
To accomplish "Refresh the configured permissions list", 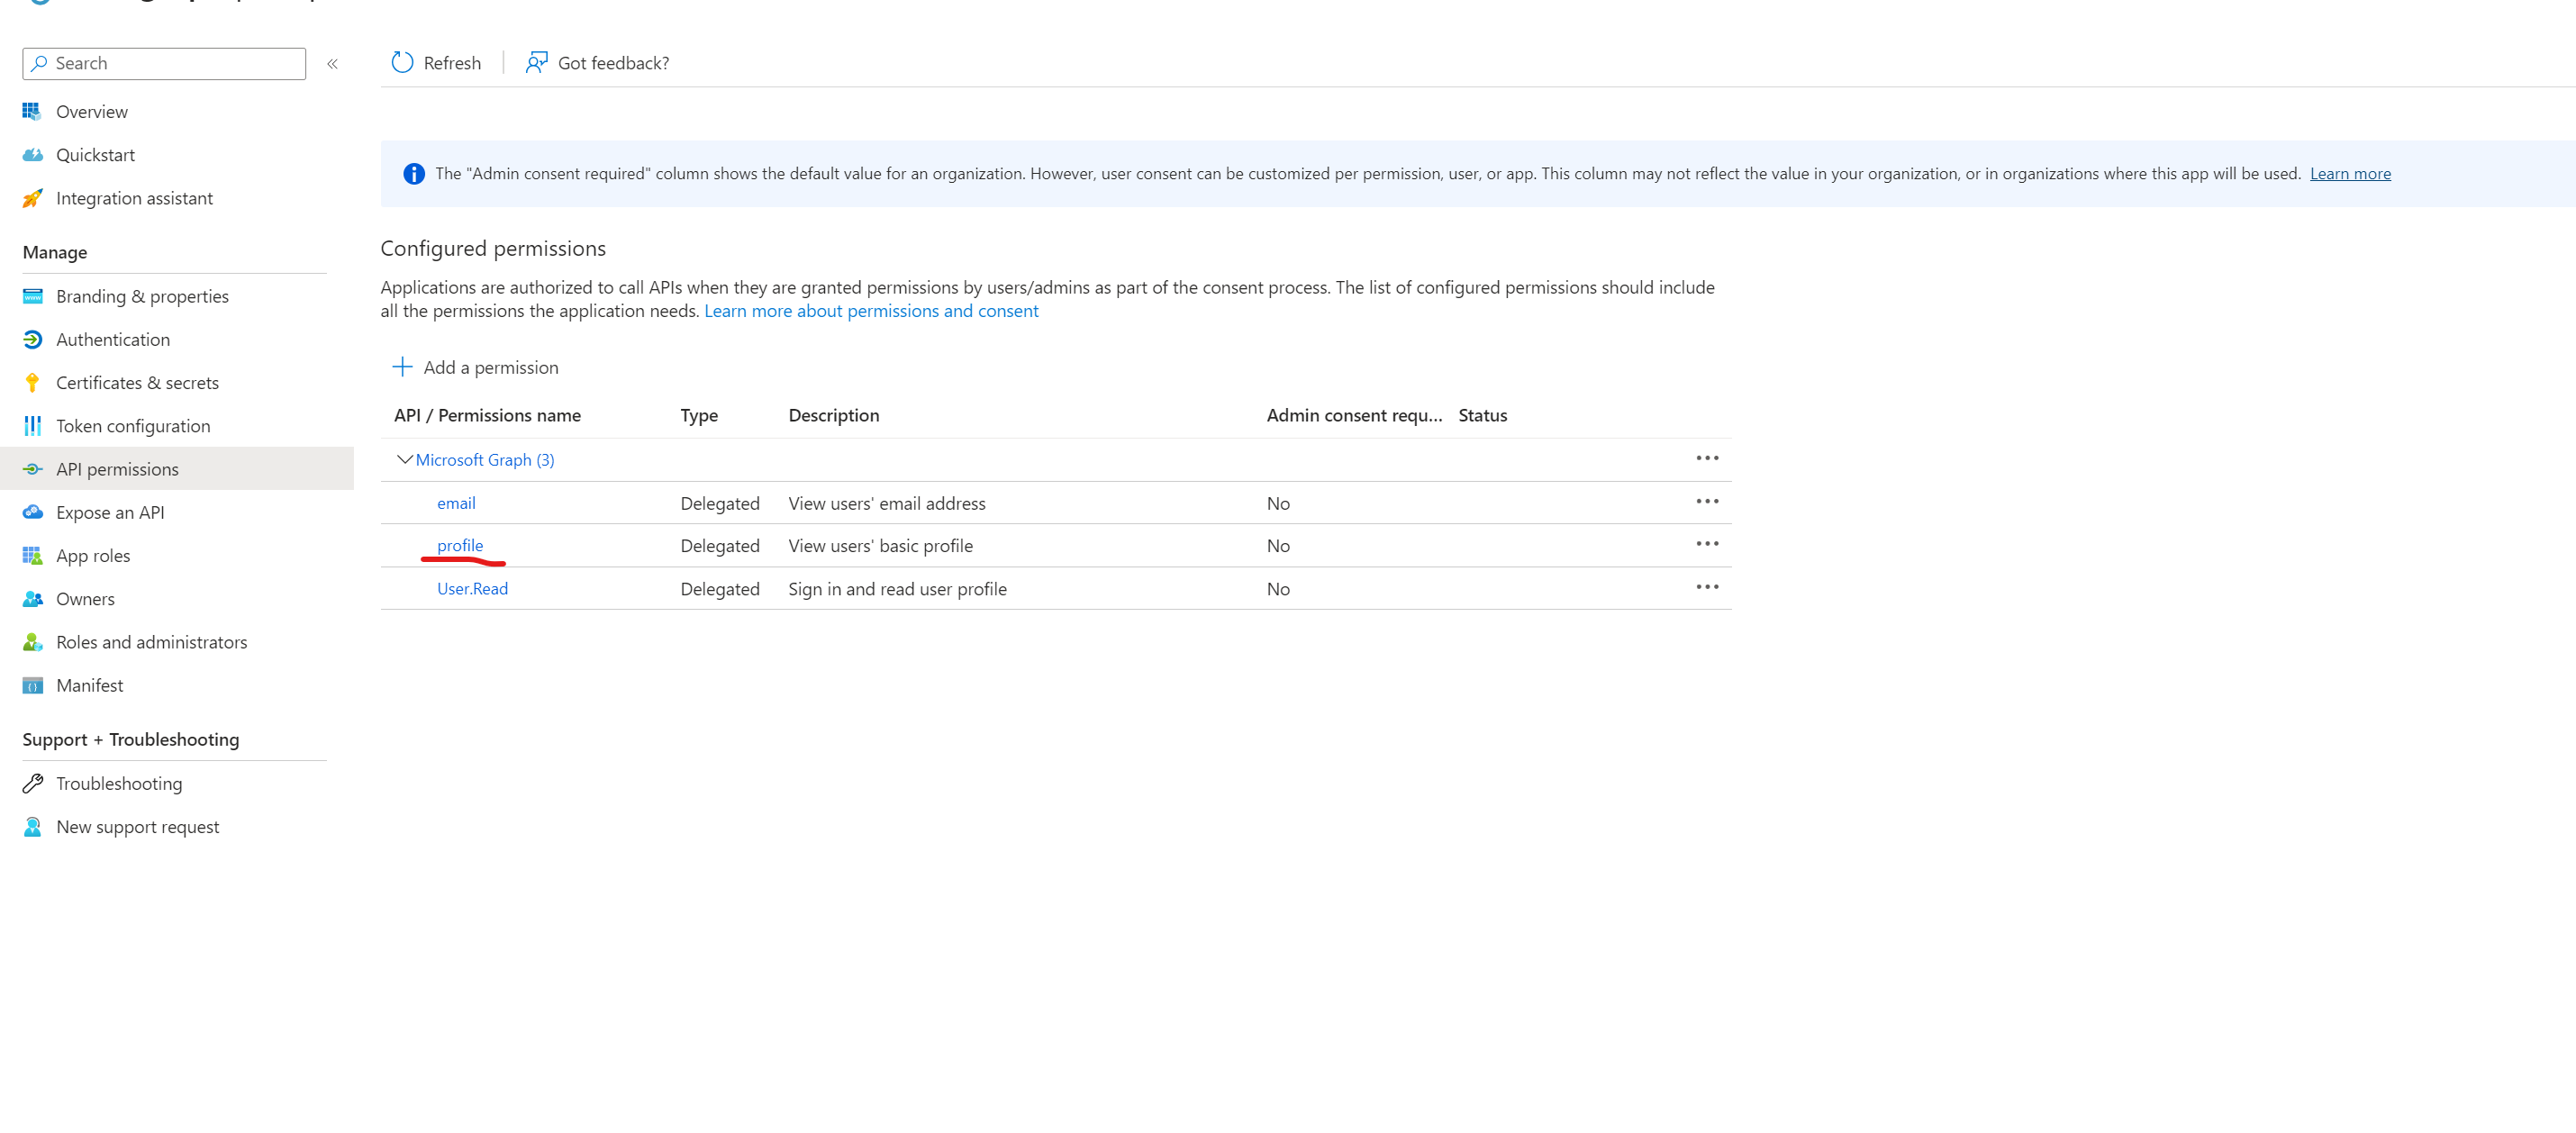I will point(435,62).
